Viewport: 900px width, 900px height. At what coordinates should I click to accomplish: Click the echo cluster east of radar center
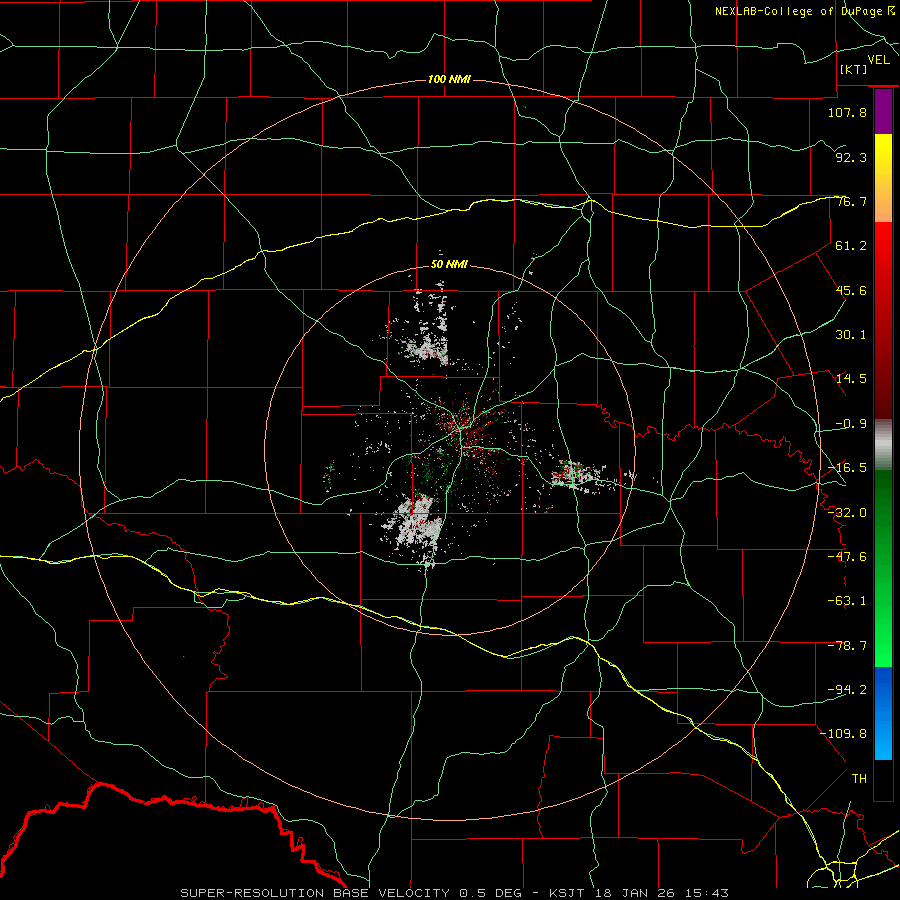click(577, 476)
